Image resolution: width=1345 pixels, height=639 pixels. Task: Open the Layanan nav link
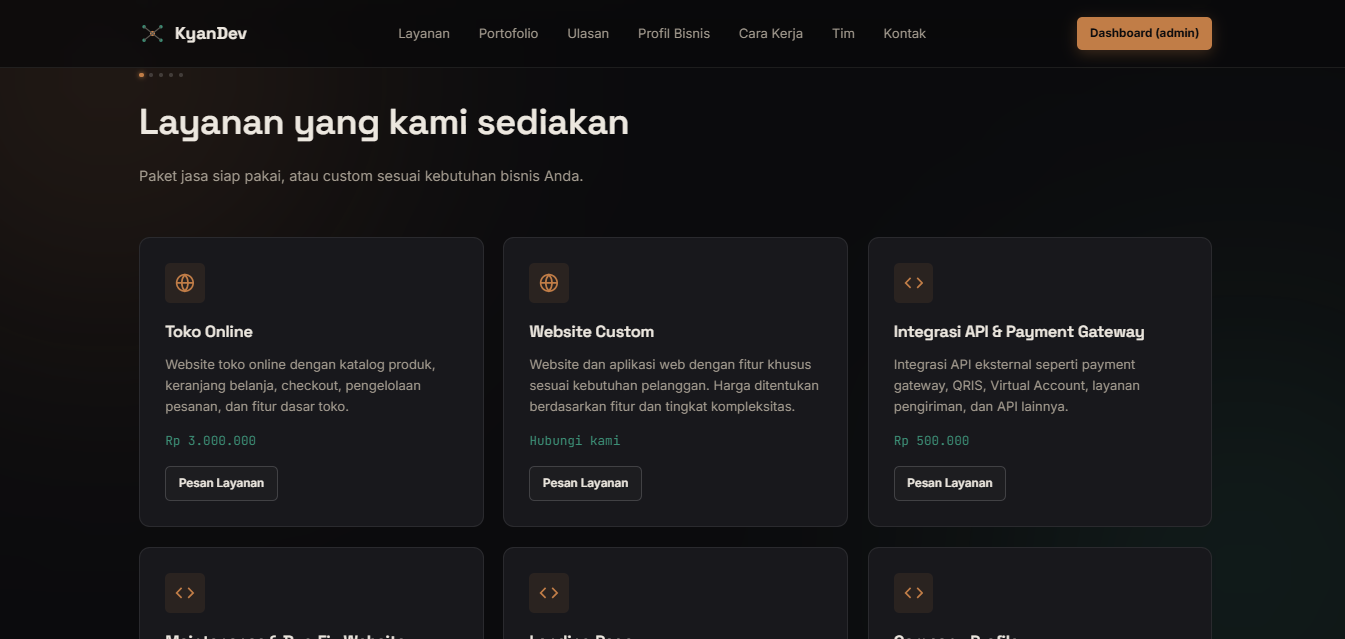tap(424, 33)
